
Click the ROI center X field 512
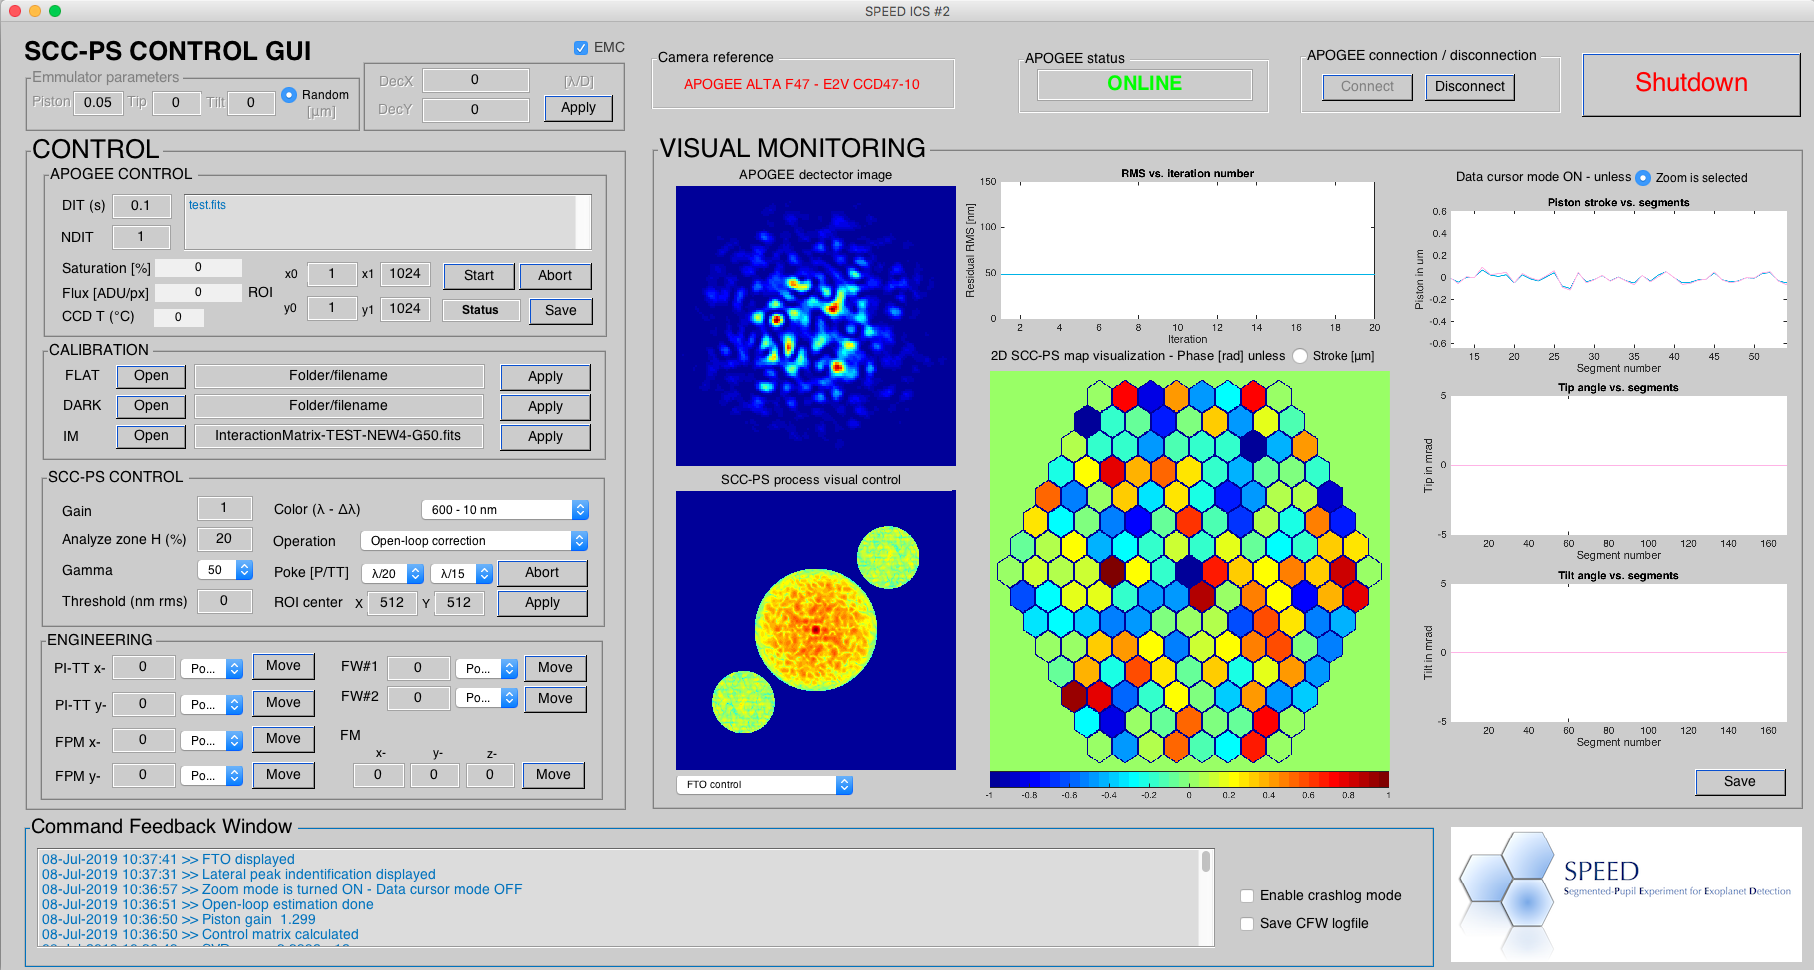tap(392, 603)
